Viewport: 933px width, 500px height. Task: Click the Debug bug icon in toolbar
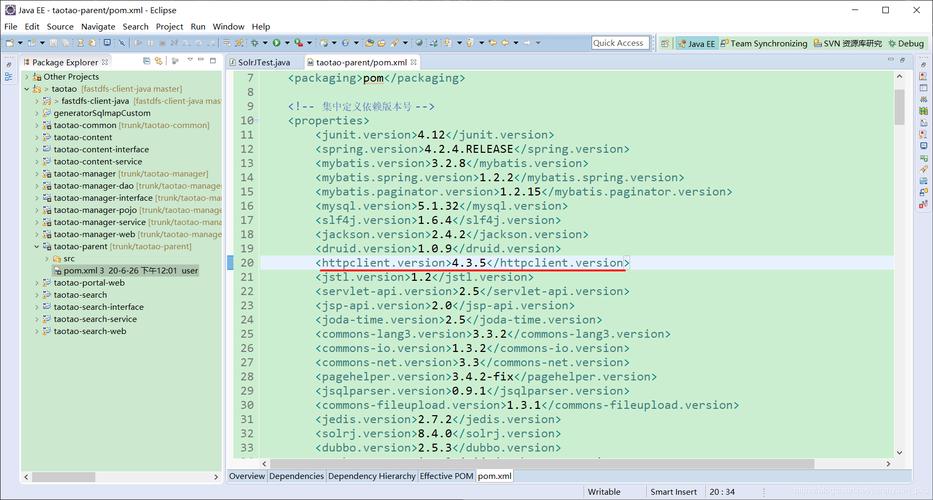[254, 43]
